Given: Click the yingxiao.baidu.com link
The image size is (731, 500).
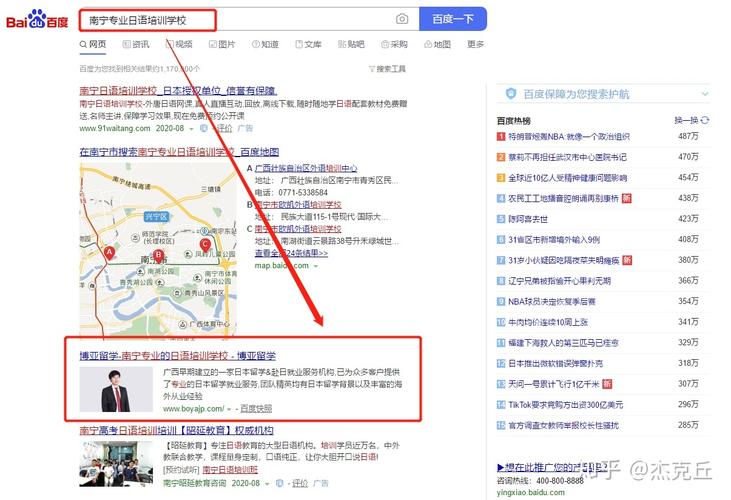Looking at the screenshot, I should pyautogui.click(x=531, y=492).
